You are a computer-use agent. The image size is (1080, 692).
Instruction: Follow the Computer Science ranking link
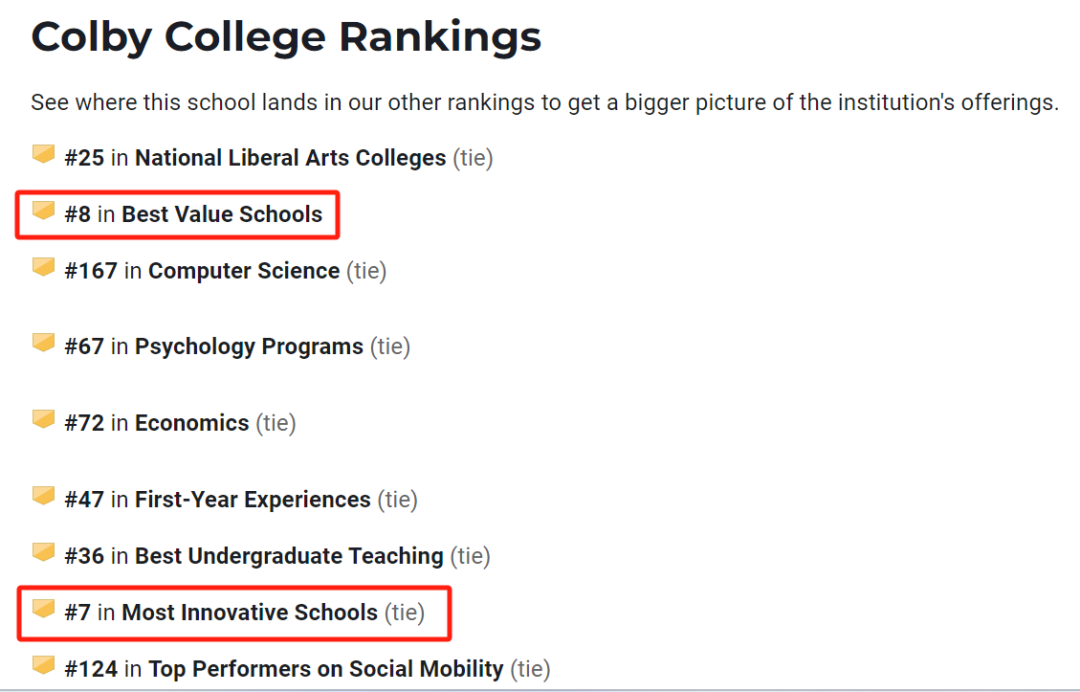click(243, 271)
